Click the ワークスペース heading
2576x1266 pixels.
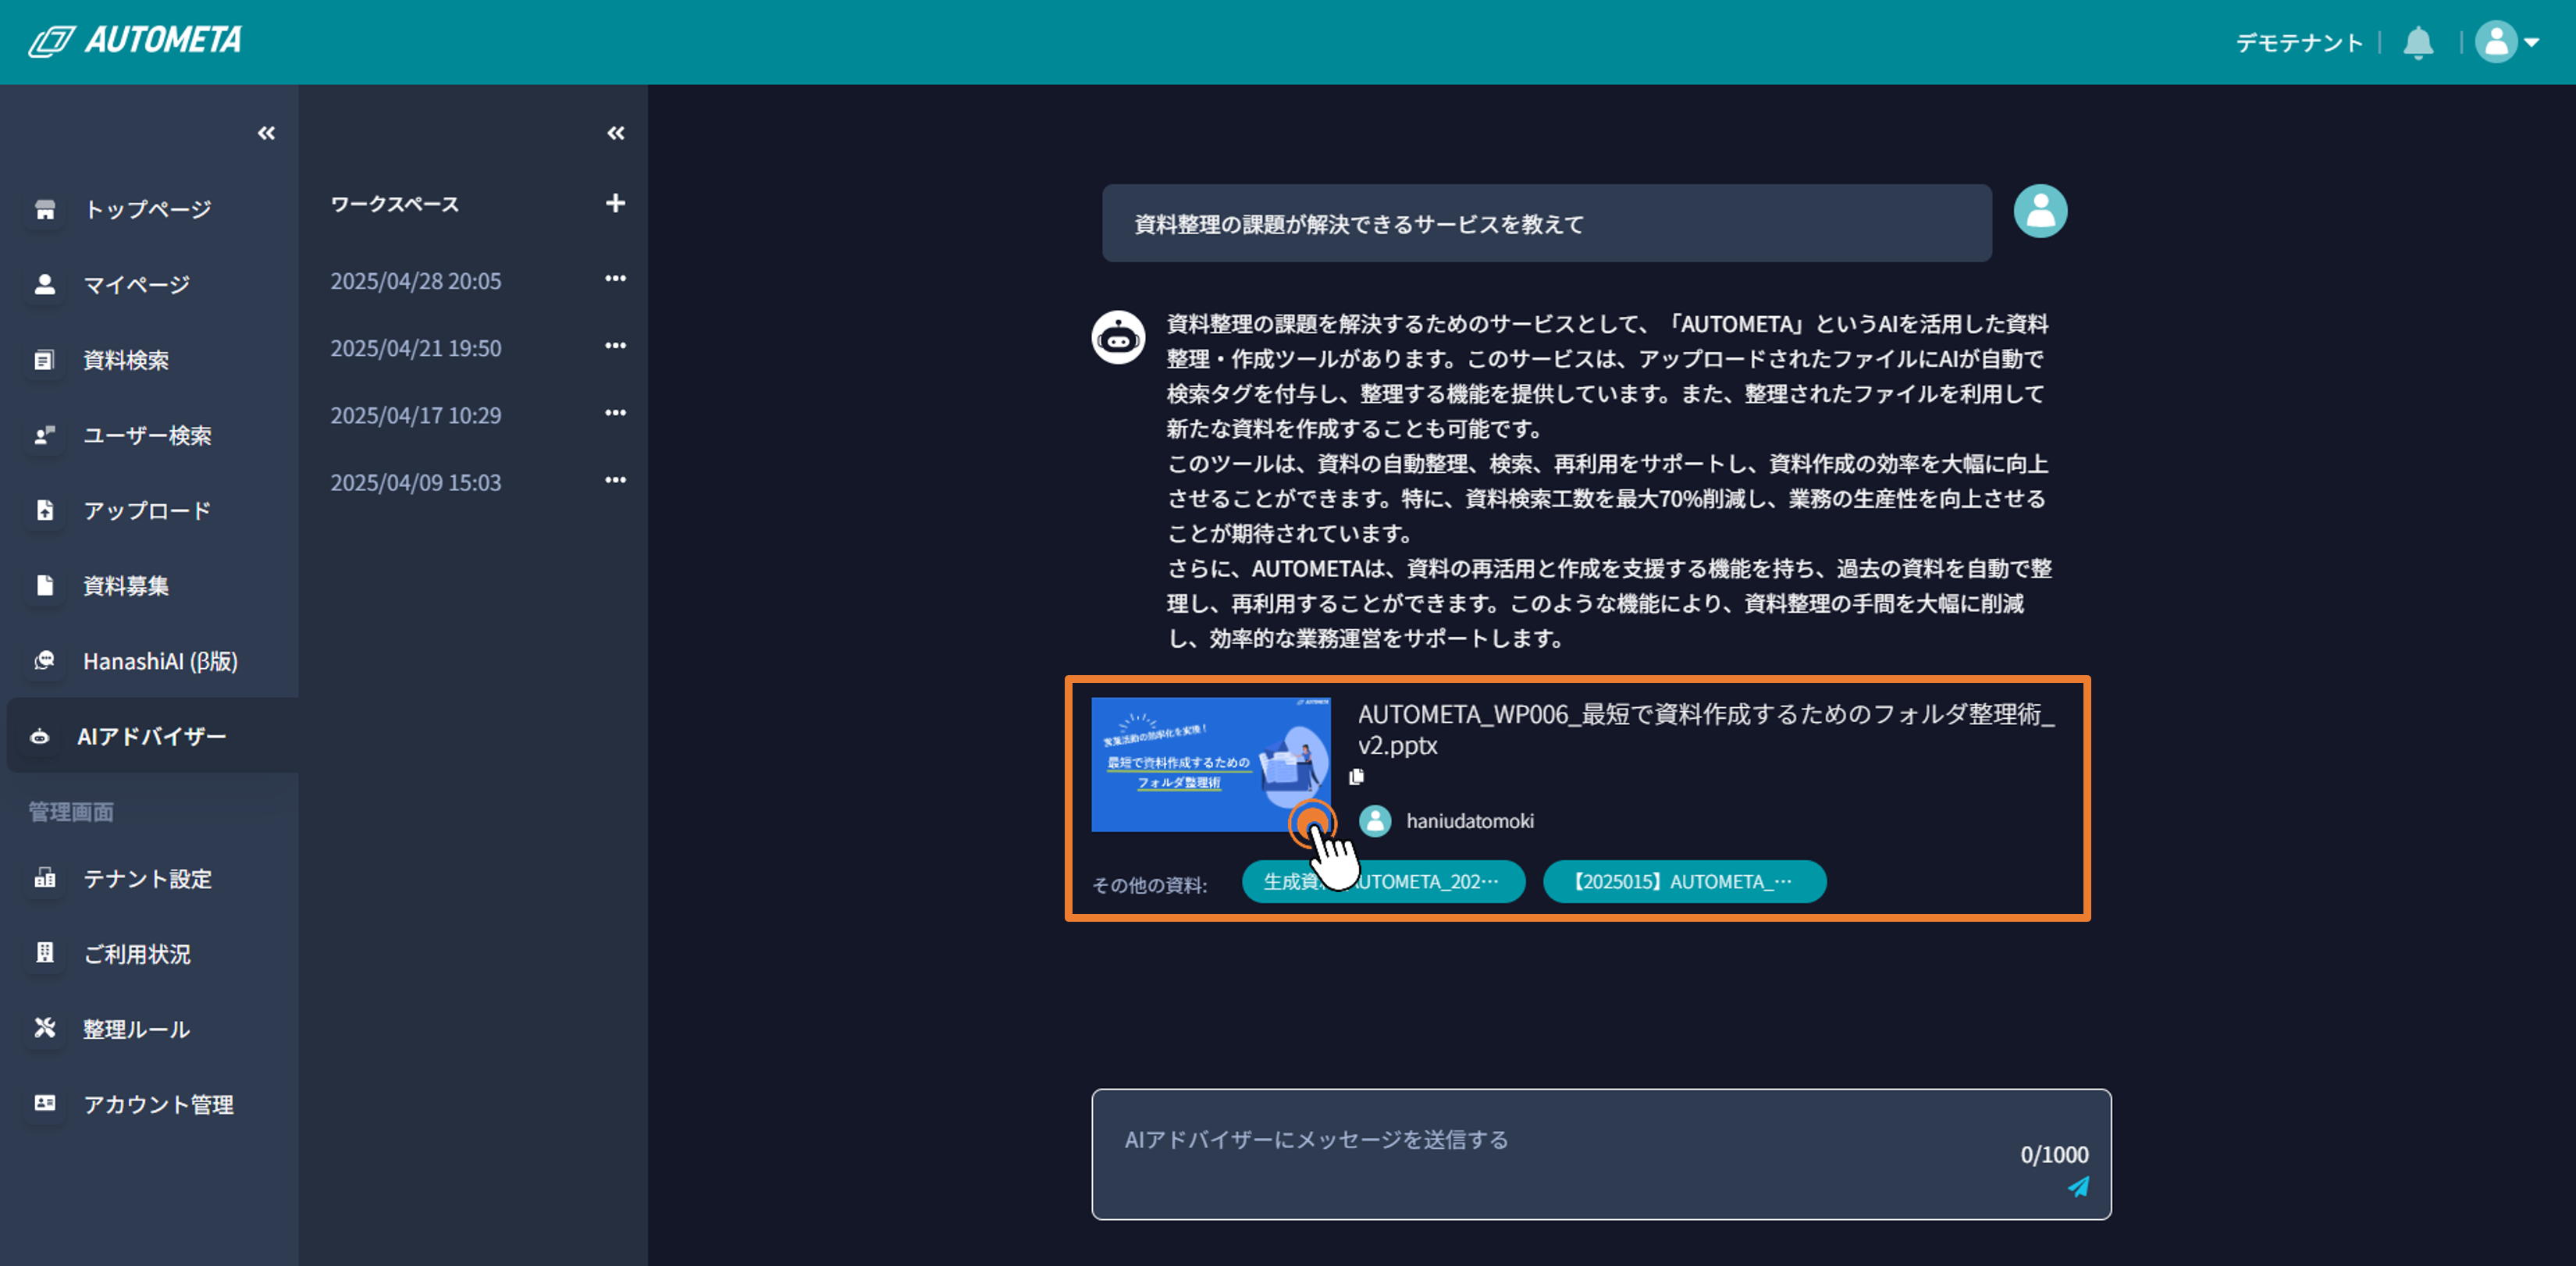395,204
